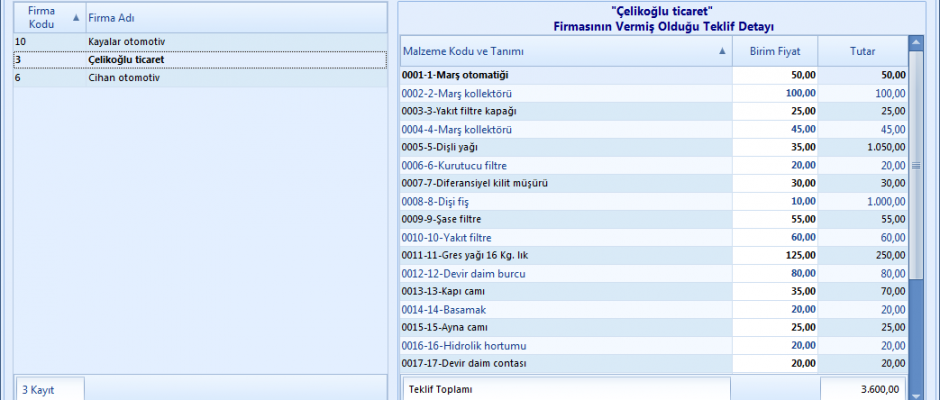Click the sort arrow in Firma Kodu header
Image resolution: width=940 pixels, height=400 pixels.
click(x=76, y=17)
